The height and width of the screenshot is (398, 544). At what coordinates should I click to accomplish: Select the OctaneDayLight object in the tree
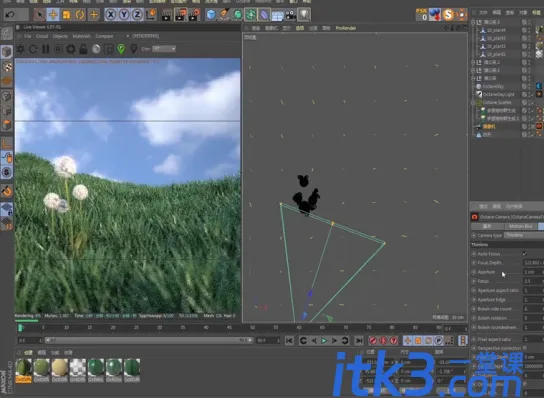click(499, 94)
